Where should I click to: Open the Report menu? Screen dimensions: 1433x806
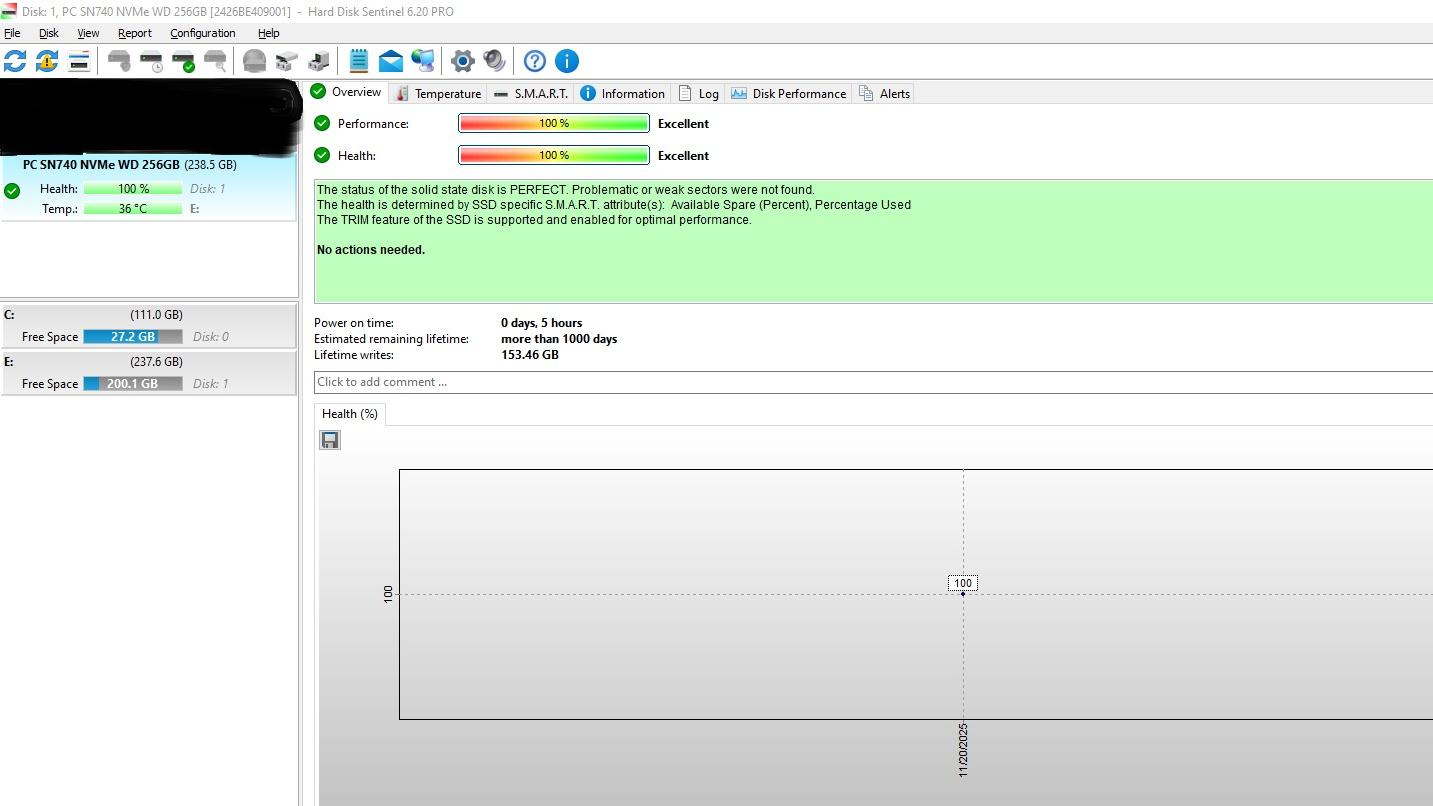134,33
